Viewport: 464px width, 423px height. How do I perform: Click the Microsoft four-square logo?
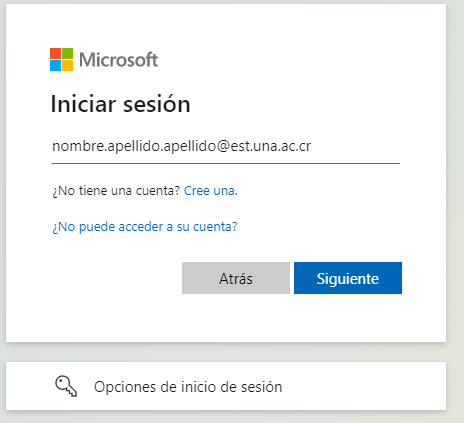coord(61,60)
